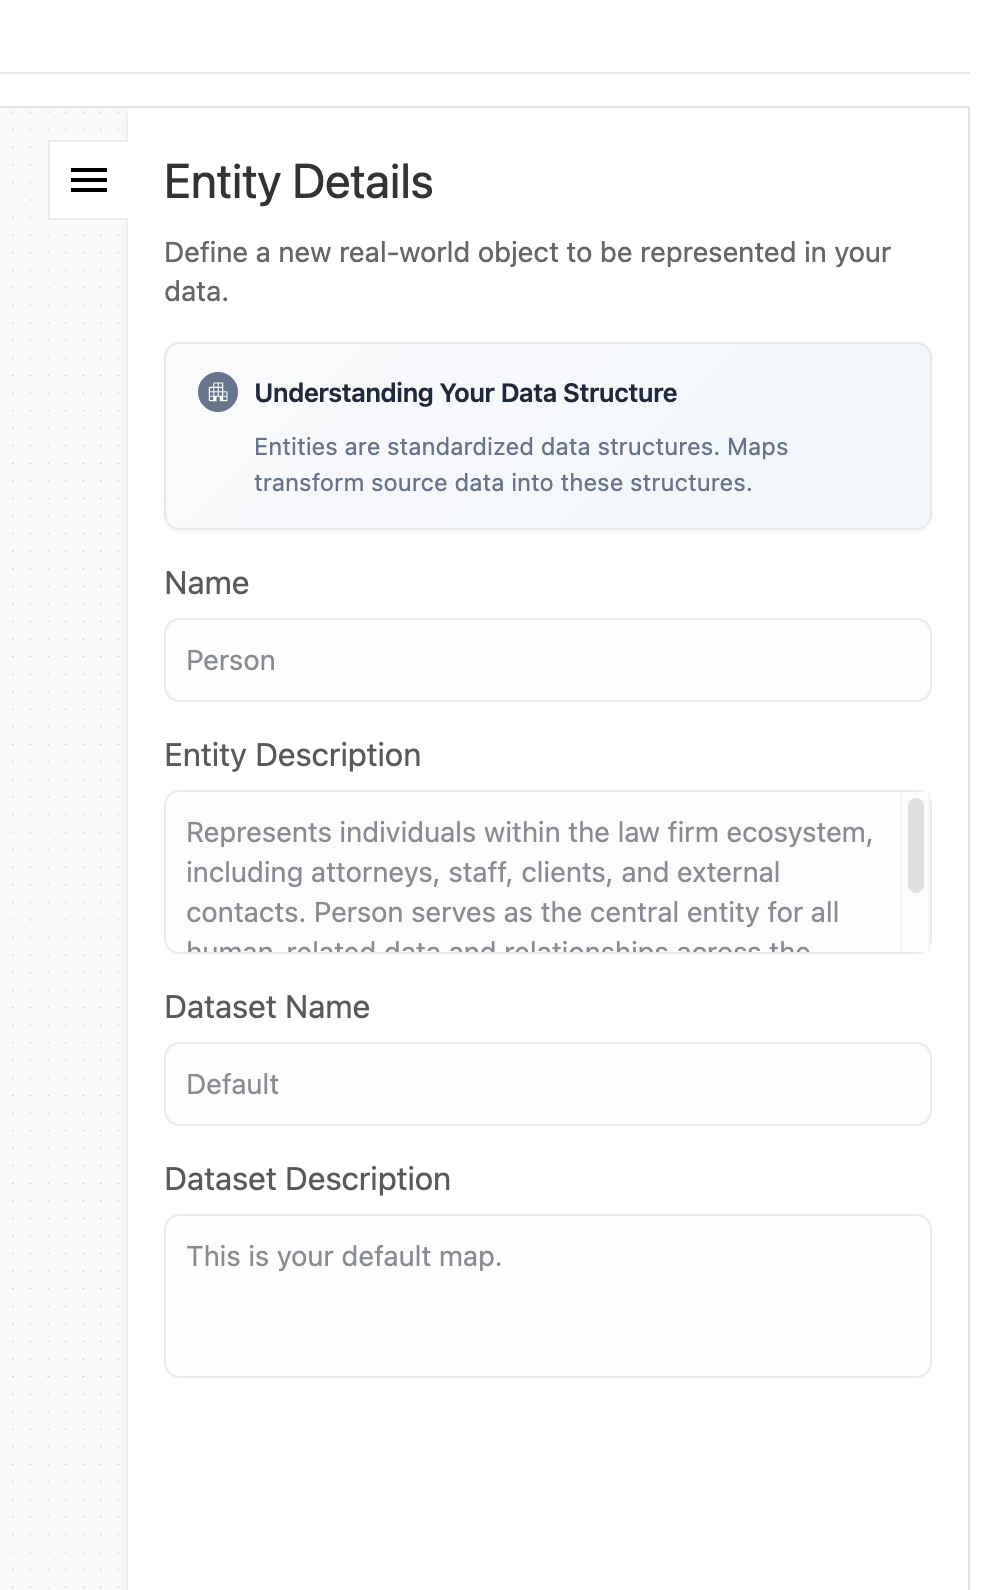Click the Entity Description label
The width and height of the screenshot is (1008, 1590).
292,755
